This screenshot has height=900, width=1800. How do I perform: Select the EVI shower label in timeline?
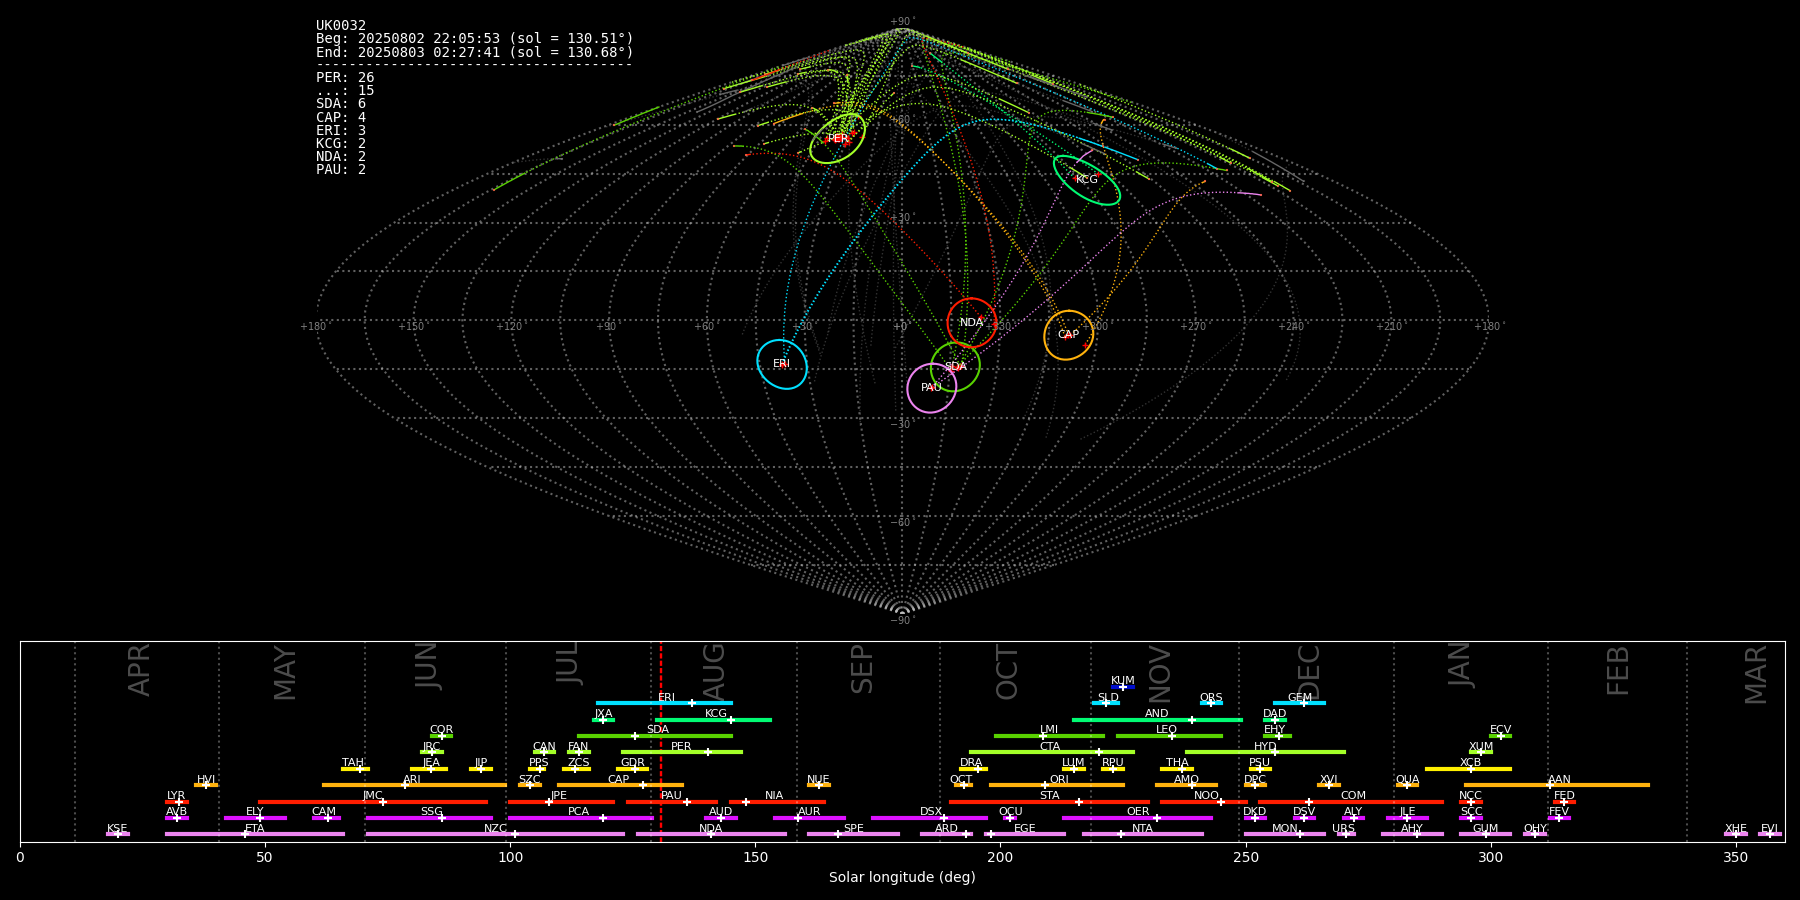[x=1769, y=828]
